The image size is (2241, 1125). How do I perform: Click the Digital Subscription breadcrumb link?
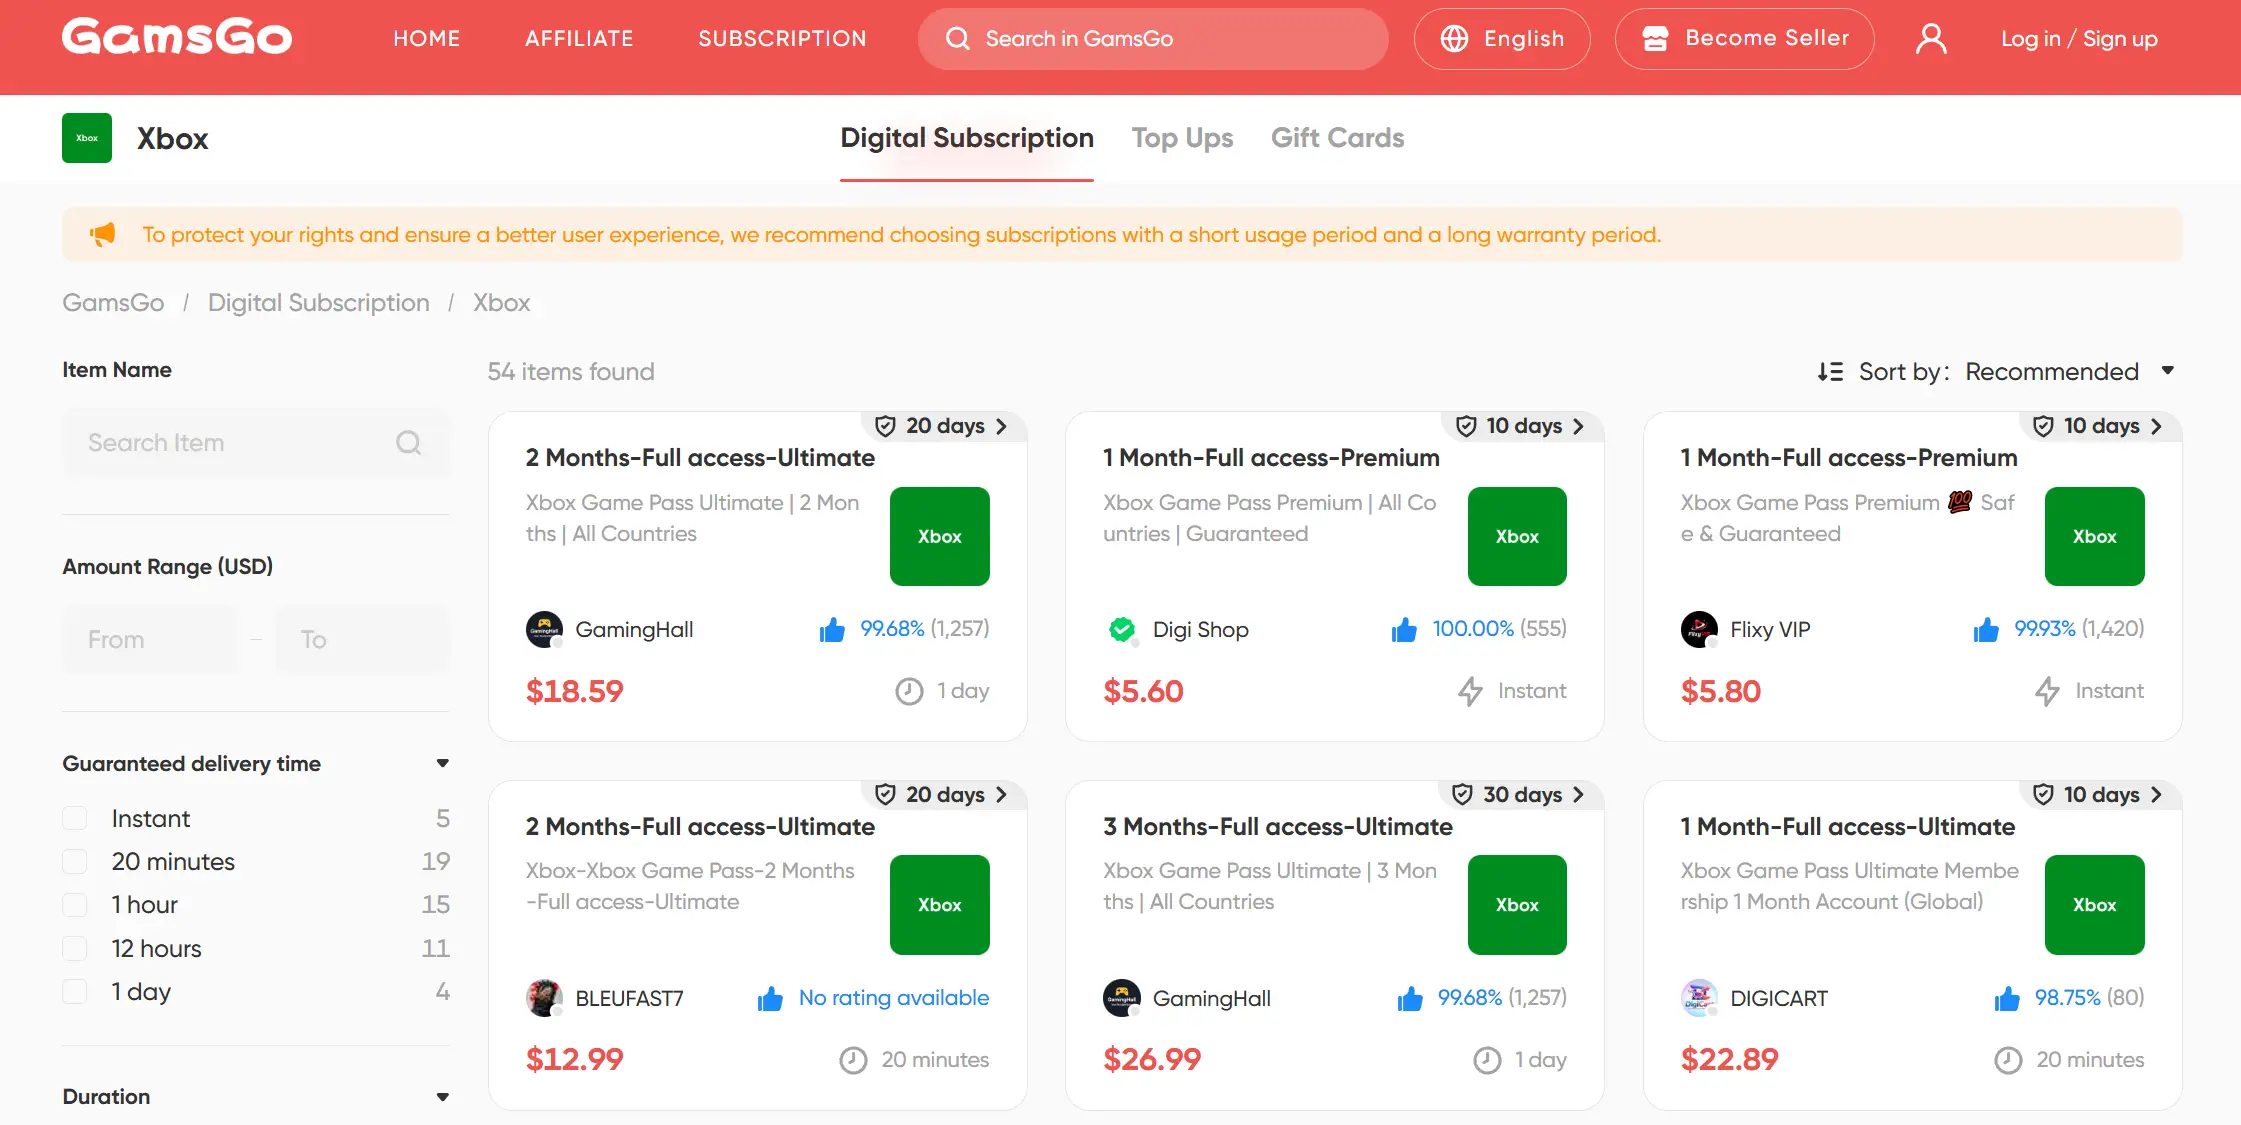(319, 303)
